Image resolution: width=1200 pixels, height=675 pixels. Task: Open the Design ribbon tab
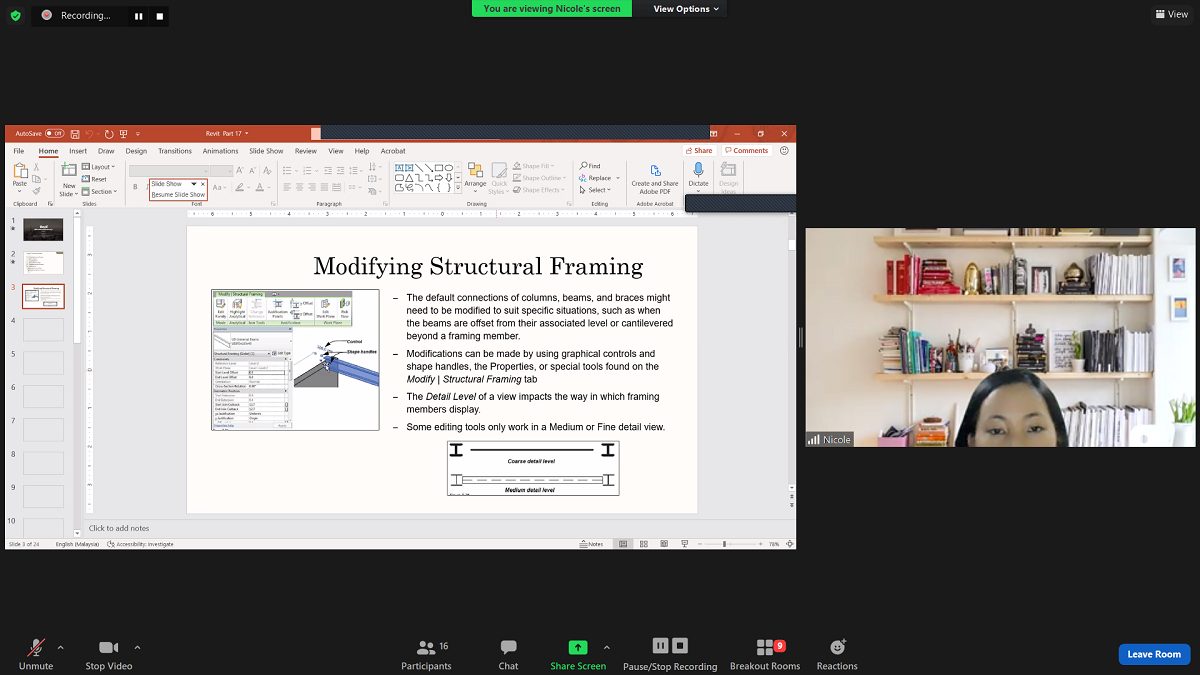coord(136,151)
